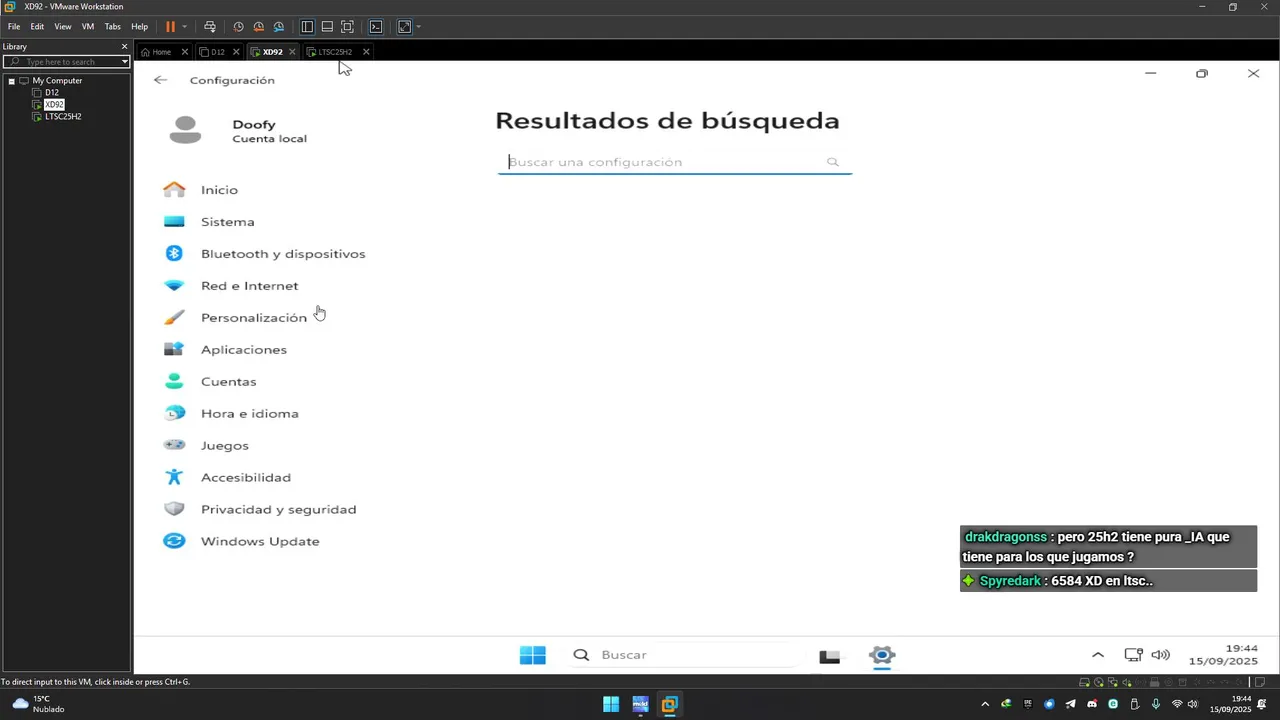Open the console view icon
The image size is (1280, 720).
[x=375, y=27]
